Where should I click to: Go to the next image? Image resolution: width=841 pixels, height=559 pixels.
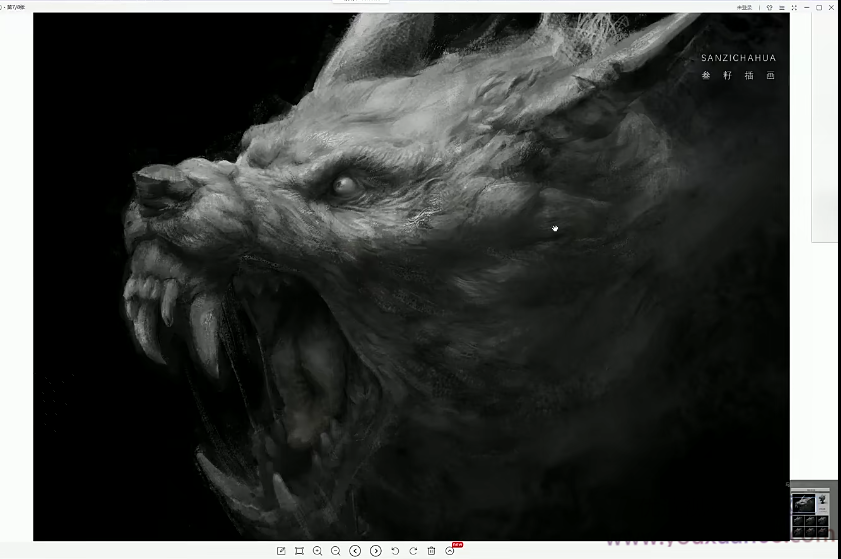pos(375,551)
